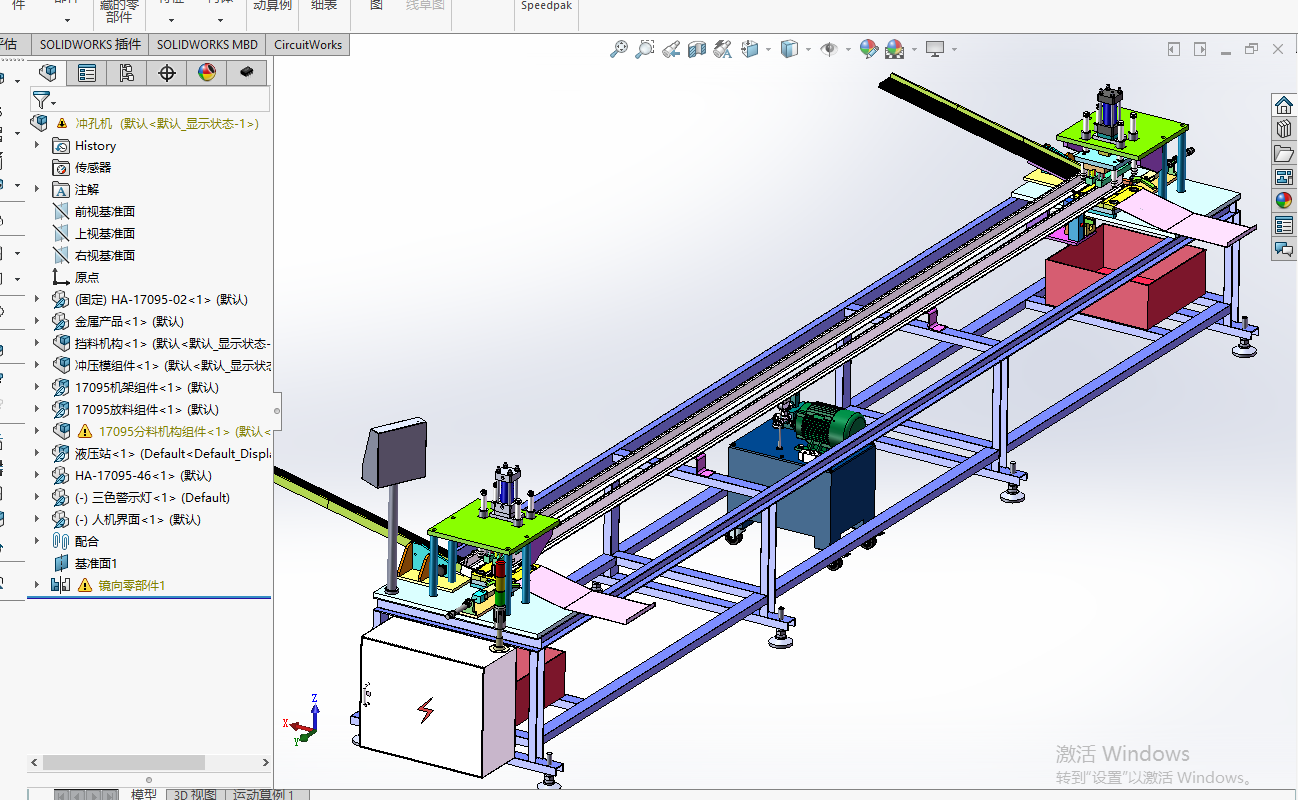This screenshot has height=800, width=1298.
Task: Expand the 配合 mates folder
Action: click(x=37, y=541)
